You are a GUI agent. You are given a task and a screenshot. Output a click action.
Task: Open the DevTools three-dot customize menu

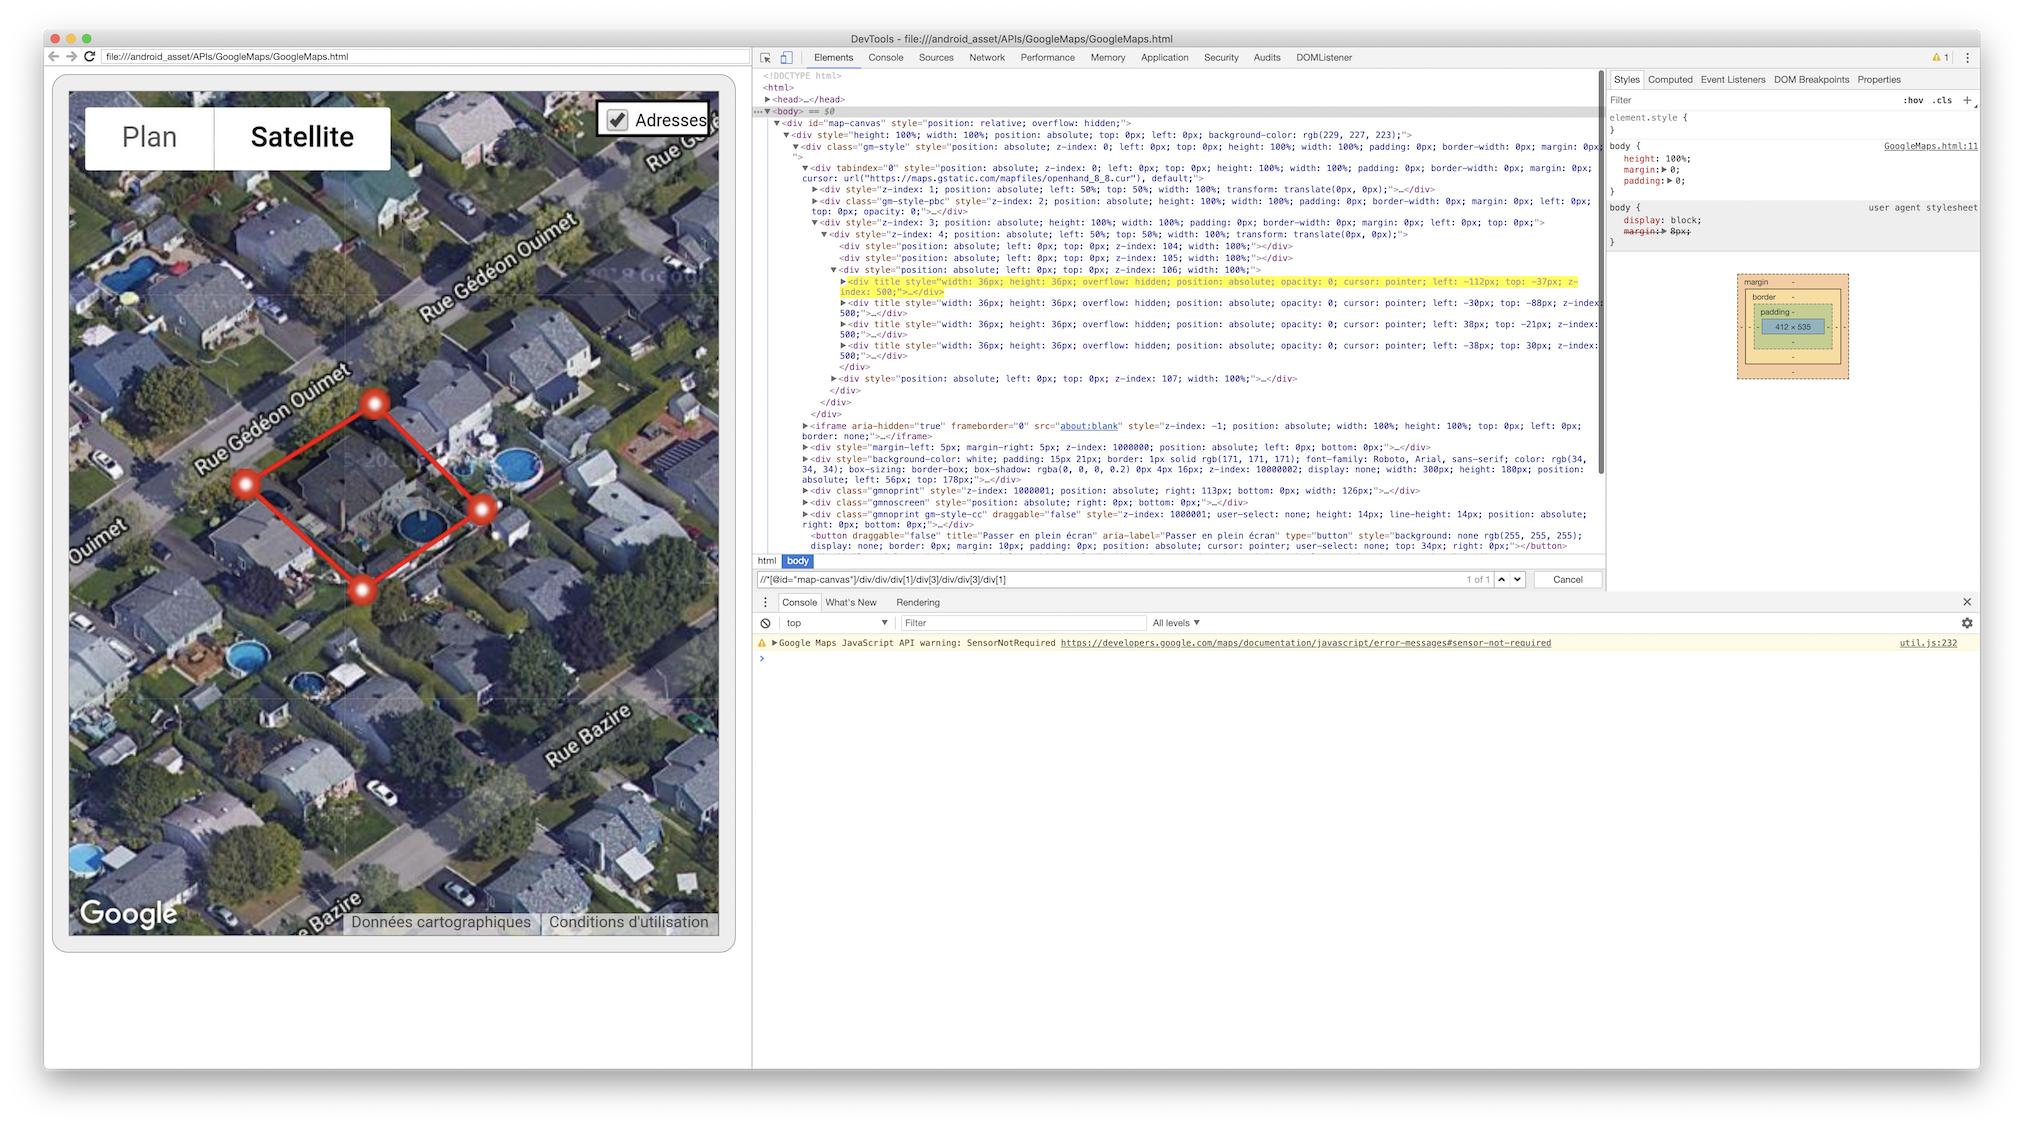1967,58
